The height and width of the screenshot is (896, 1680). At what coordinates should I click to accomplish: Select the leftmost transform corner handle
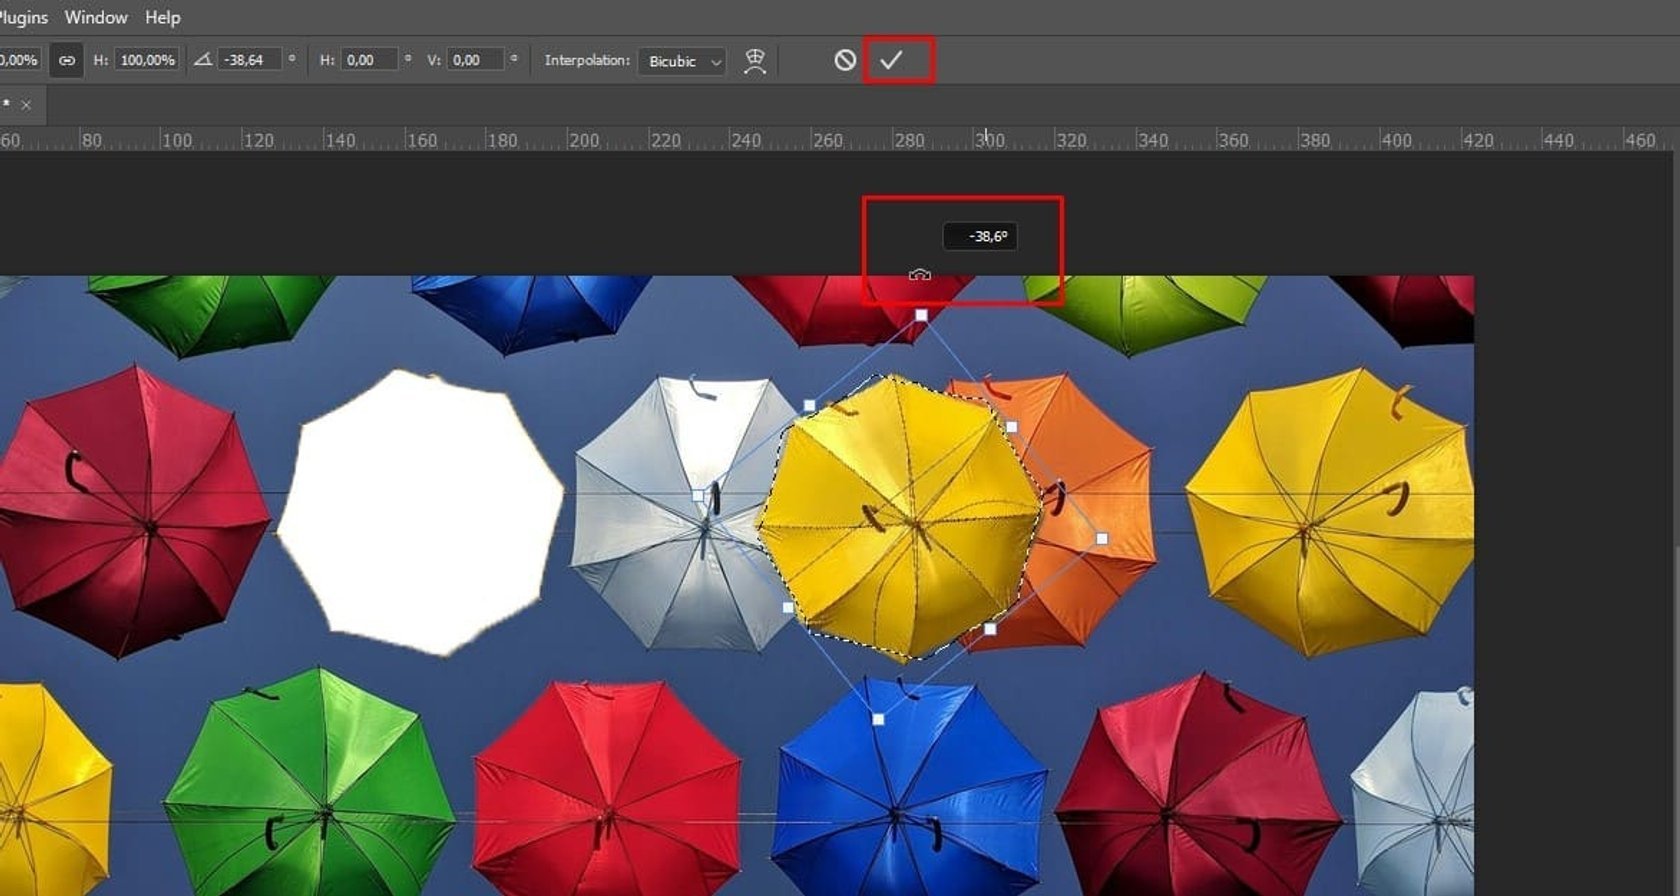[698, 495]
